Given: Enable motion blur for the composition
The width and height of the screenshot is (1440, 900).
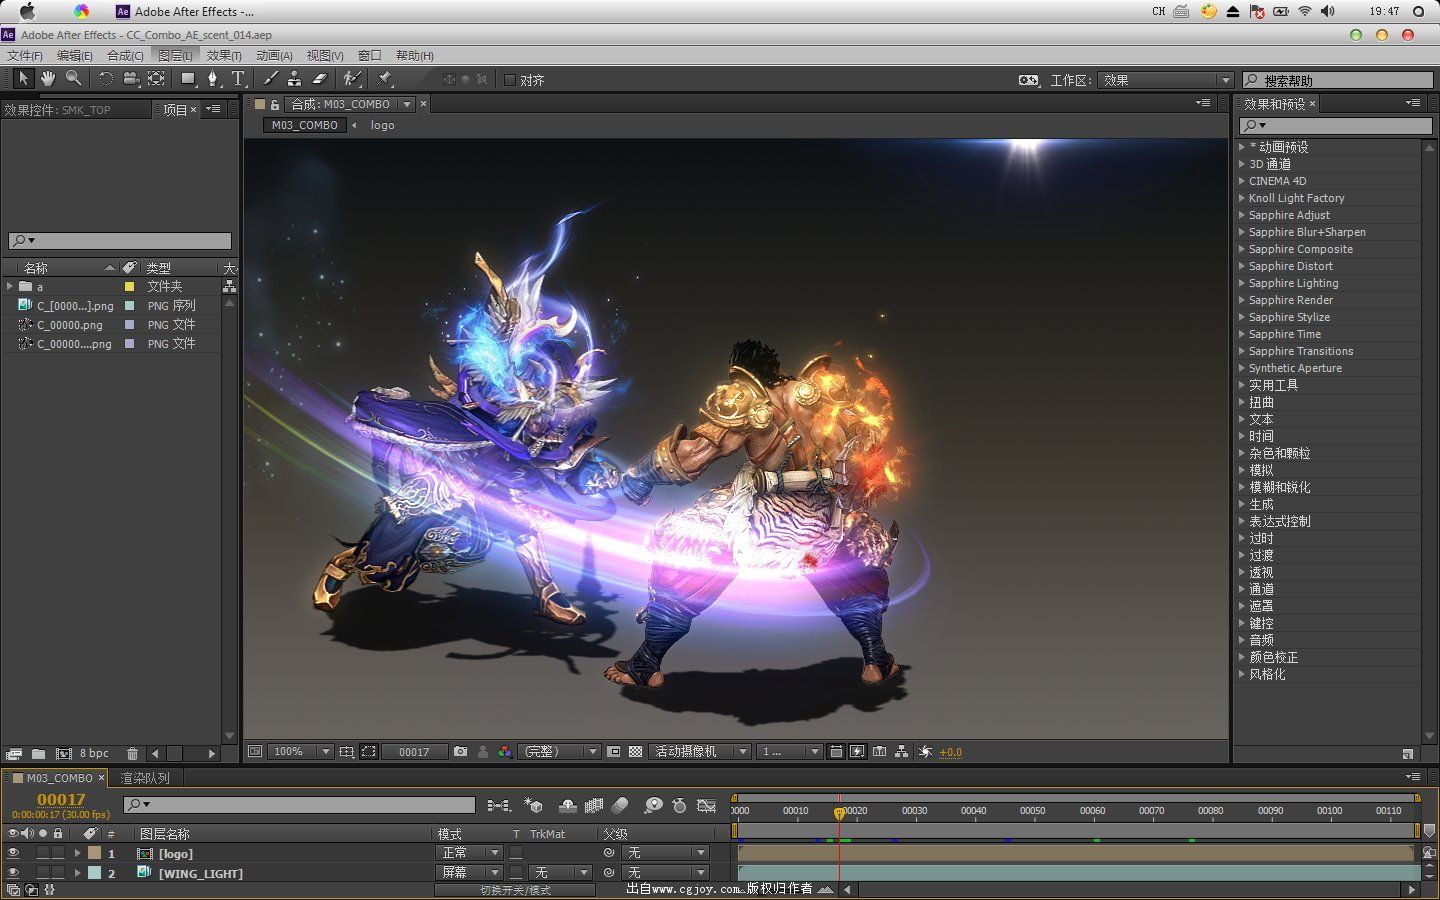Looking at the screenshot, I should [620, 805].
